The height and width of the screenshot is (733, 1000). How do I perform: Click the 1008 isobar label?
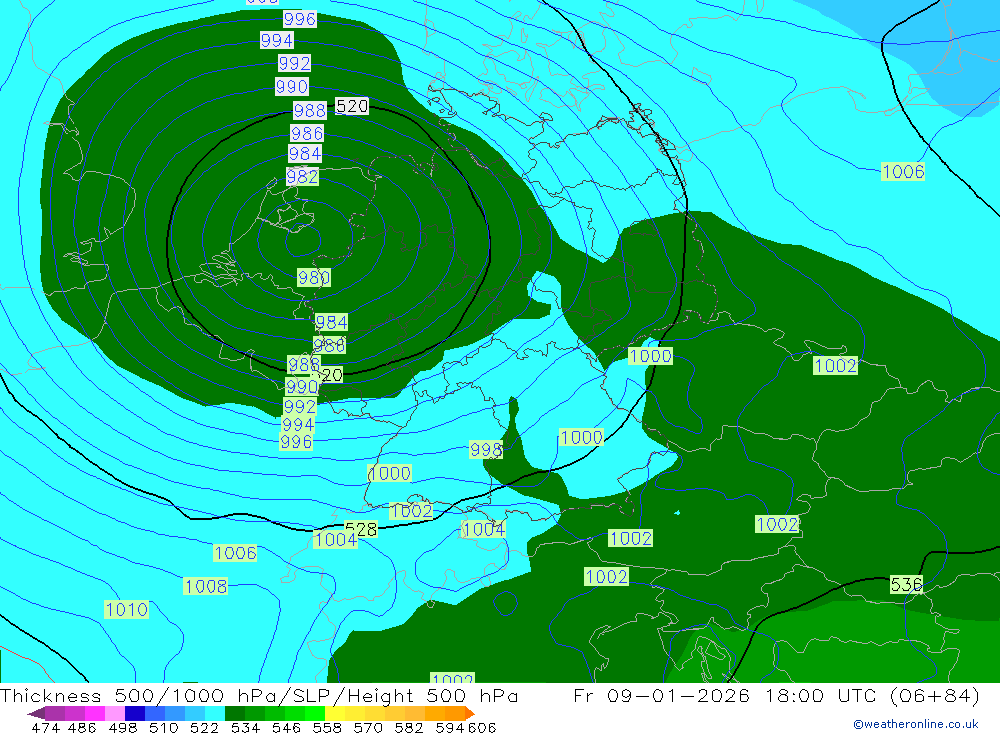click(x=205, y=586)
